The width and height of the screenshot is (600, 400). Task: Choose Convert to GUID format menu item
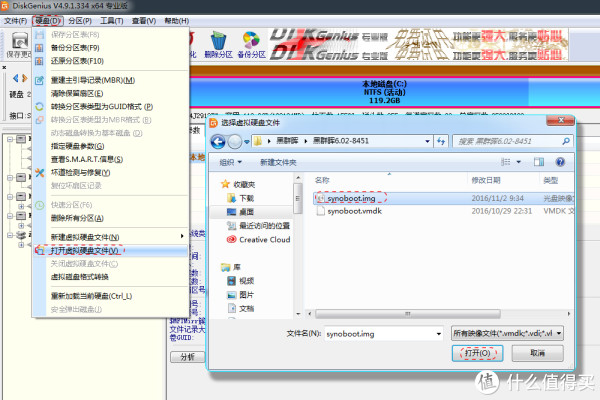point(111,107)
